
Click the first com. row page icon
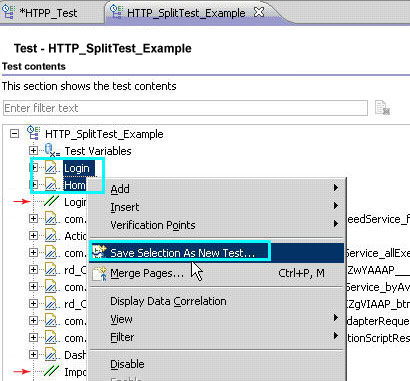51,219
